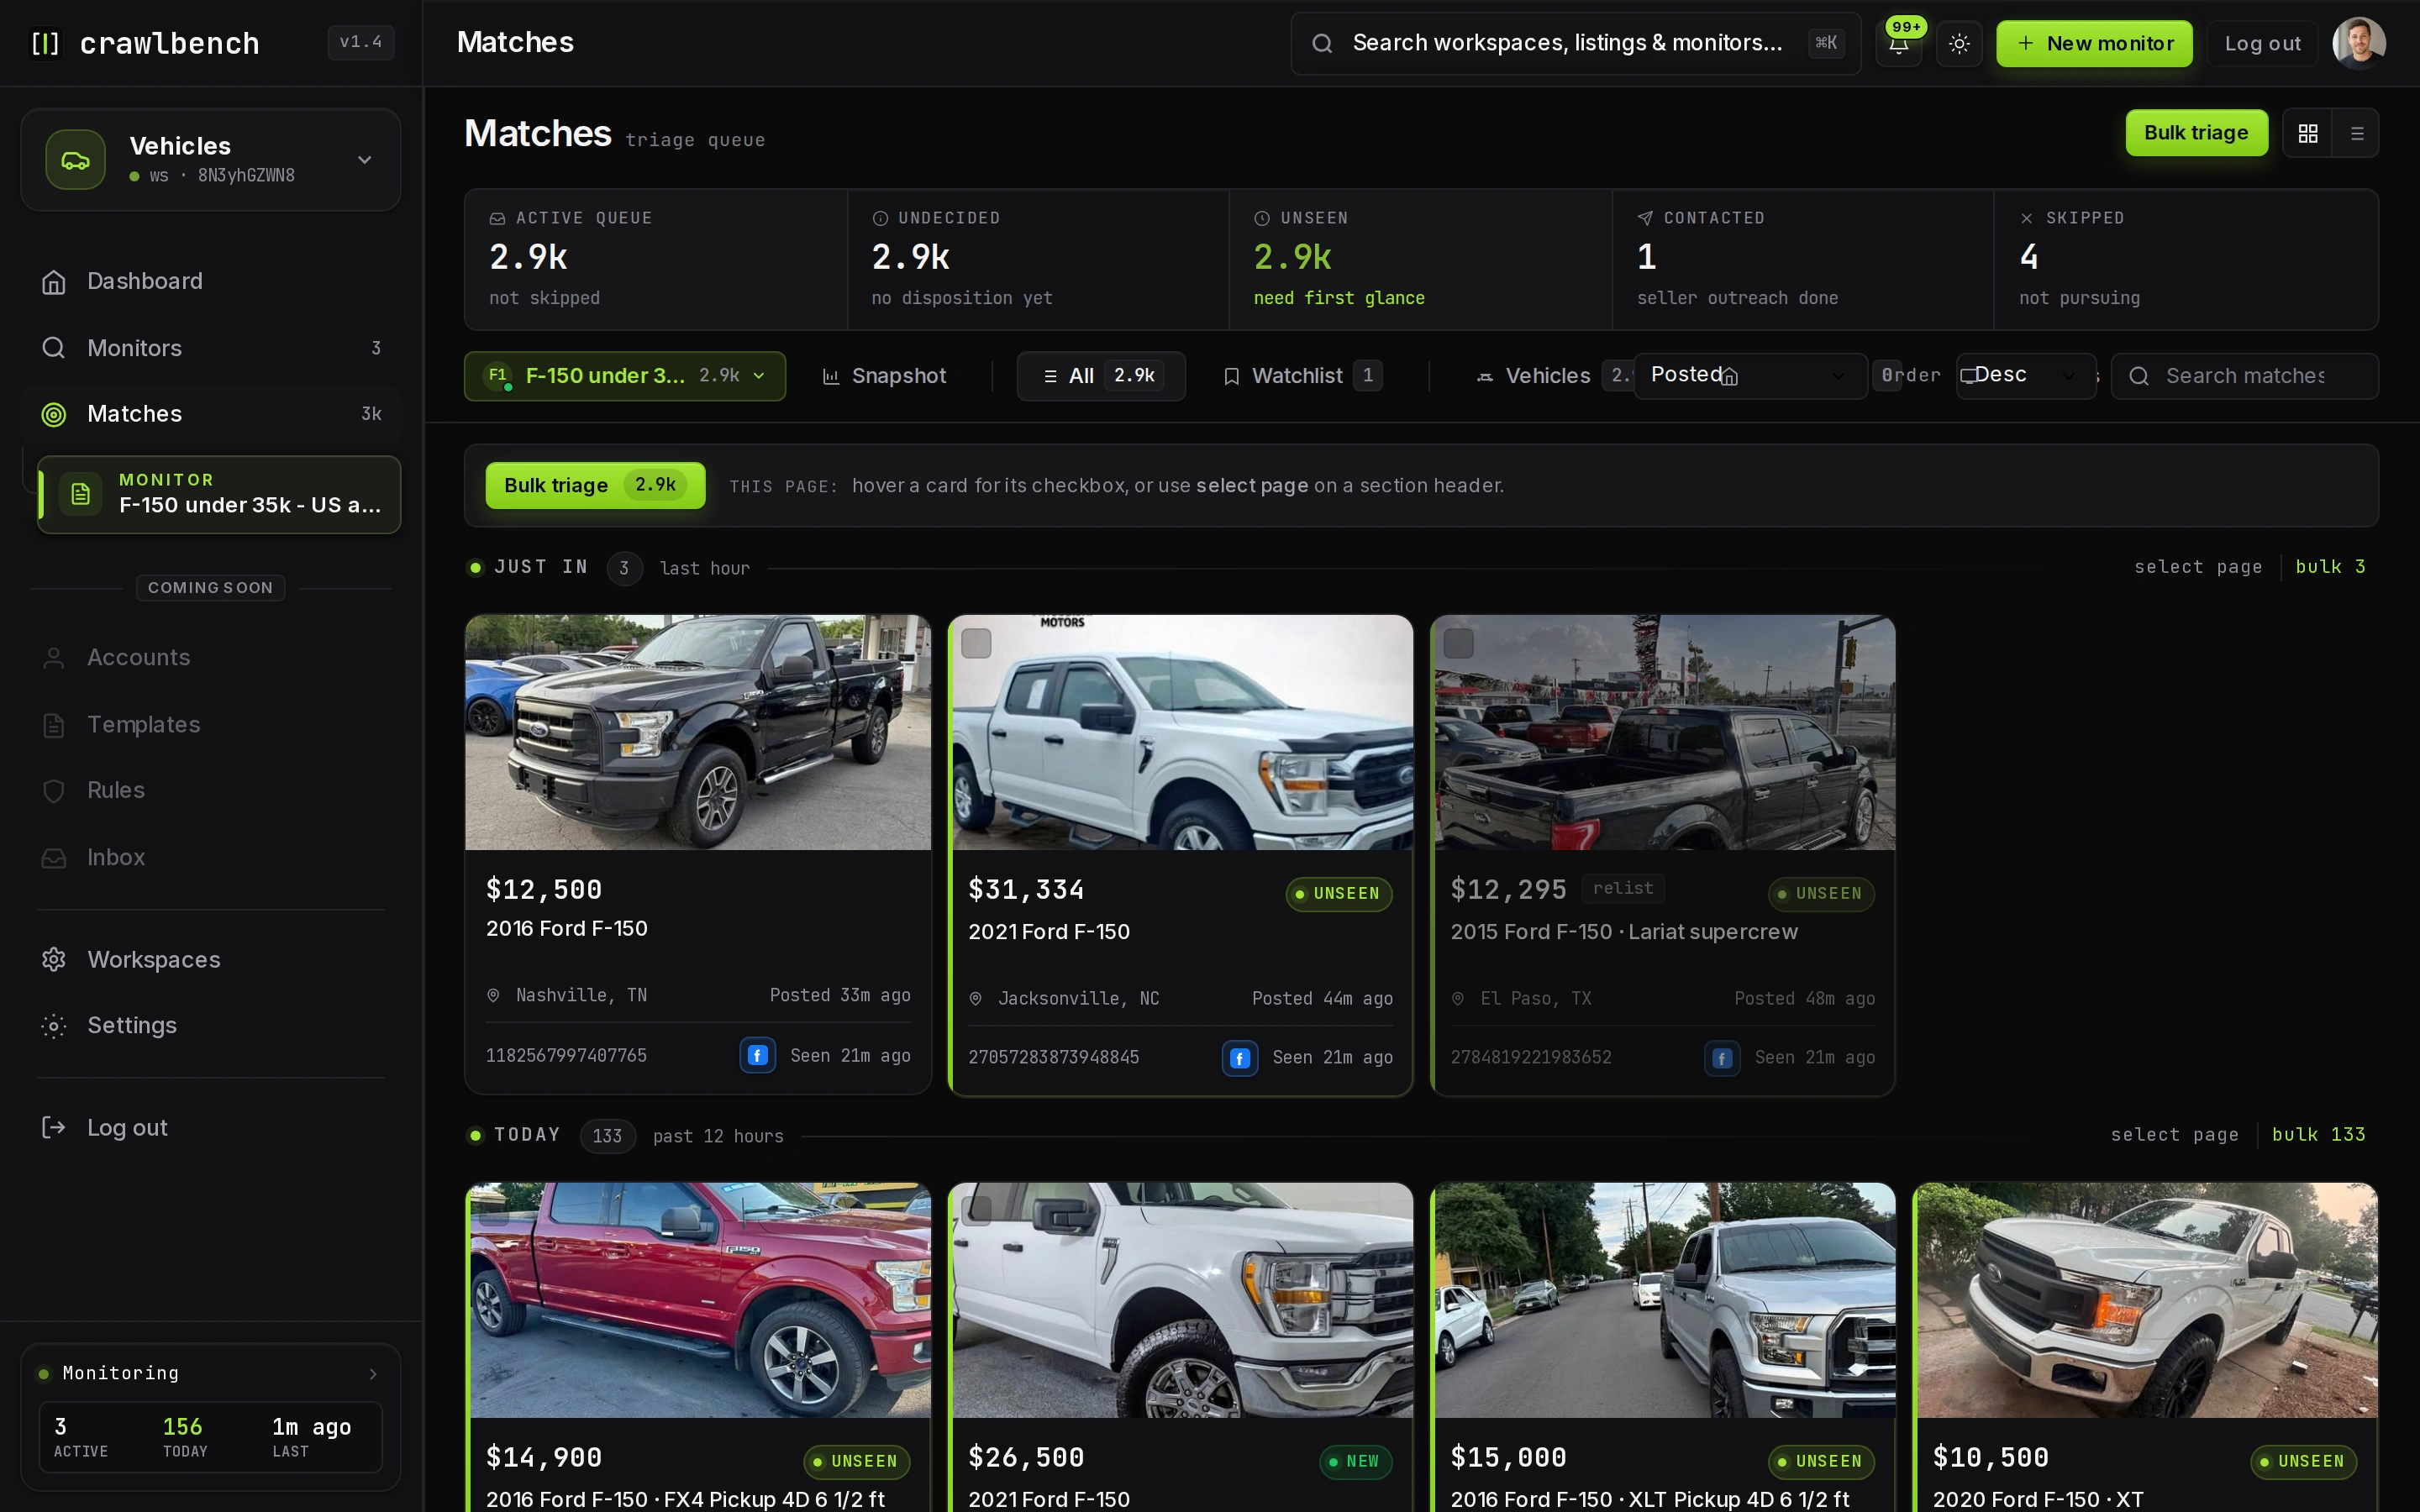Tick checkbox on $14,900 red F-150 card
2420x1512 pixels.
[x=494, y=1211]
